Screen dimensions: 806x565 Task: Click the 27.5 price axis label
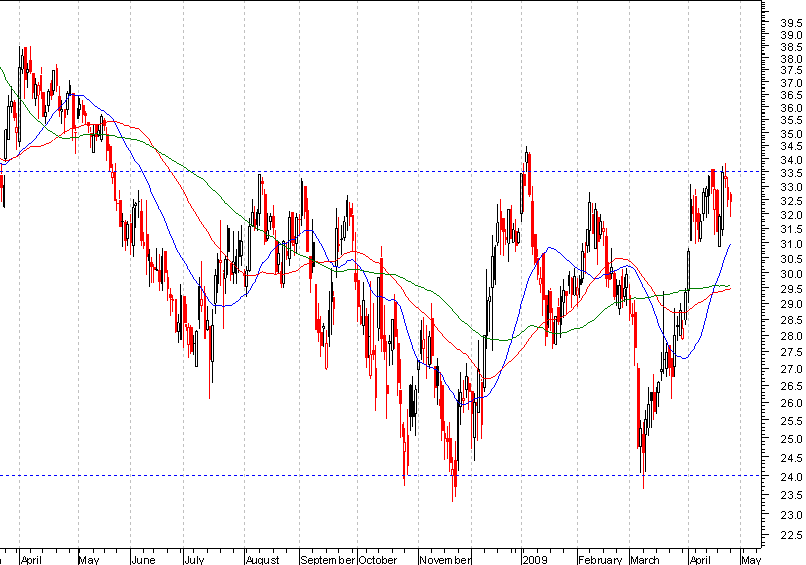pyautogui.click(x=791, y=352)
